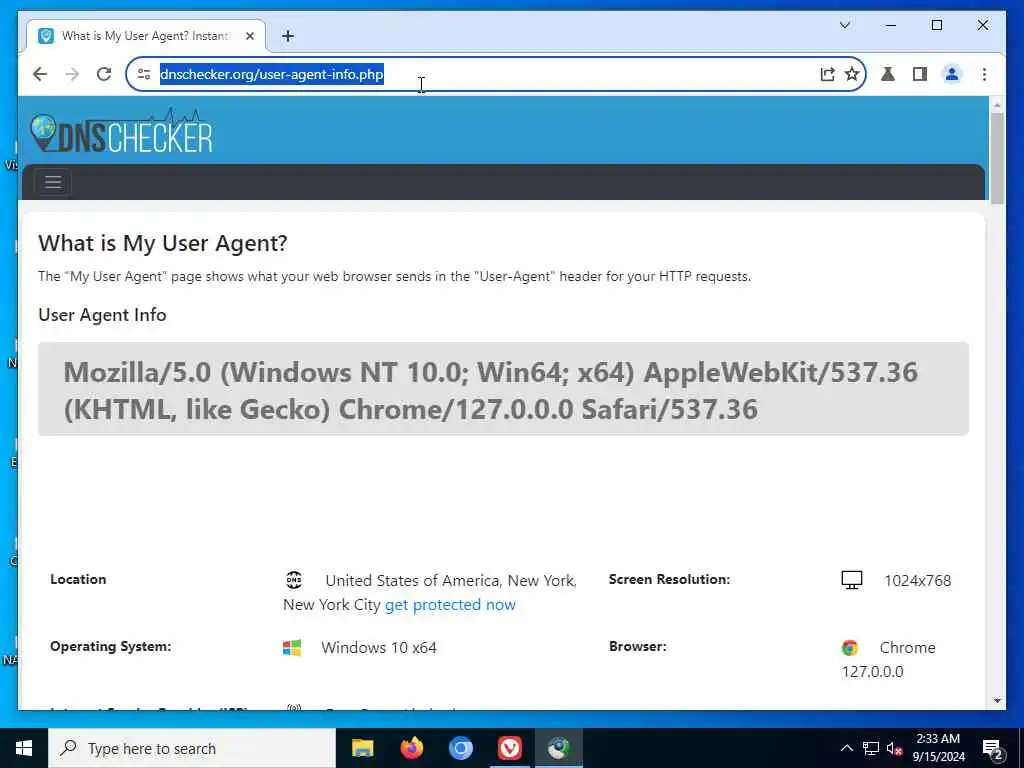Screen dimensions: 1024x768
Task: Open Chrome three-dot menu
Action: tap(984, 74)
